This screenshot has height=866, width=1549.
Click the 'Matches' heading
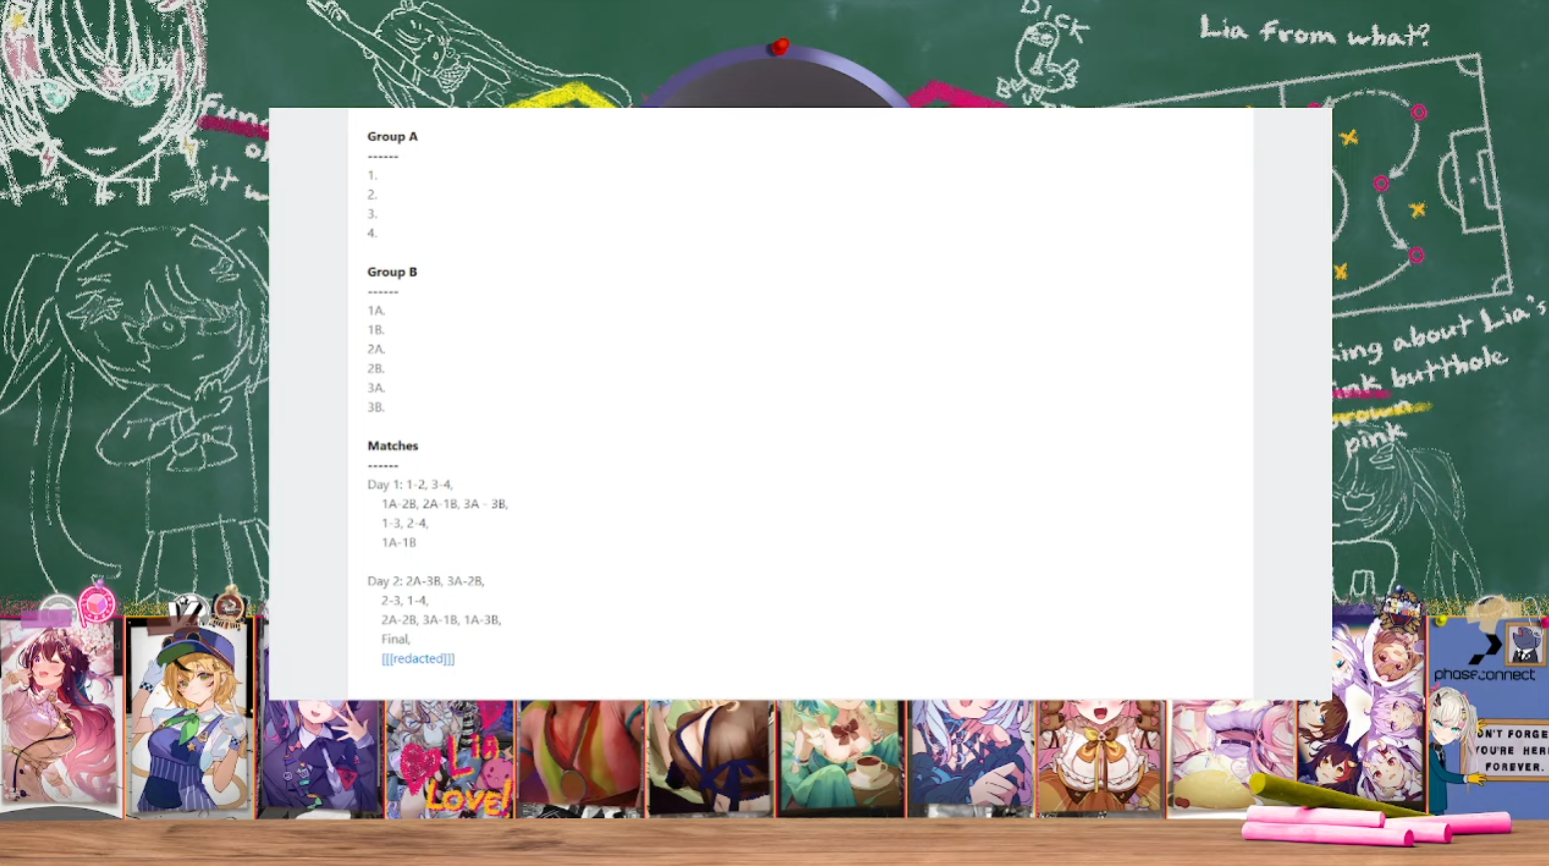[393, 446]
